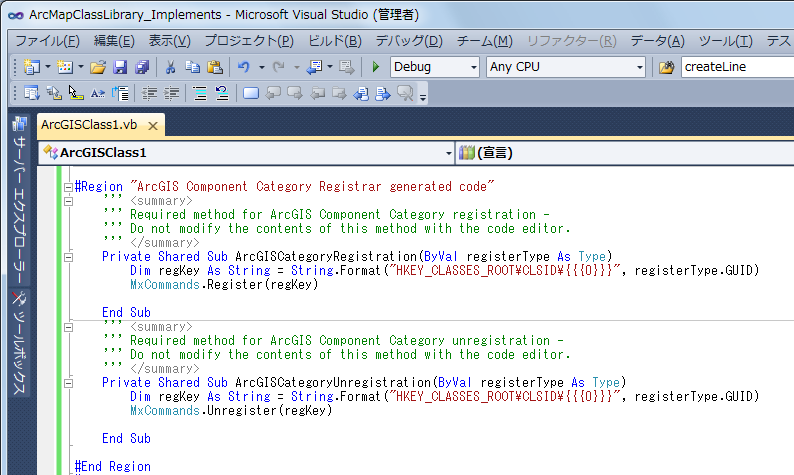Open the サーバー エクスプローラー side panel
This screenshot has height=475, width=794.
pos(19,202)
